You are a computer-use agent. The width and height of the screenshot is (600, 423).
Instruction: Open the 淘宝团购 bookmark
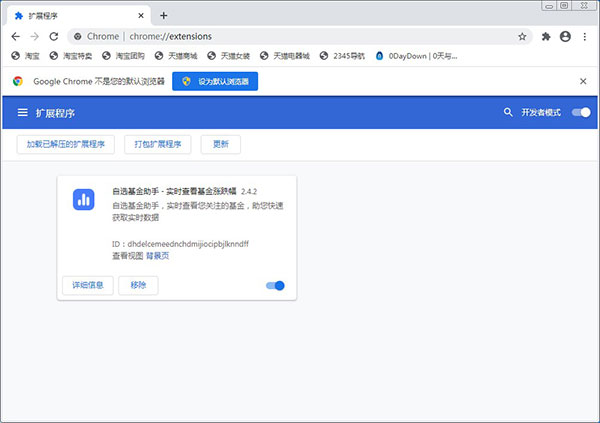tap(123, 56)
